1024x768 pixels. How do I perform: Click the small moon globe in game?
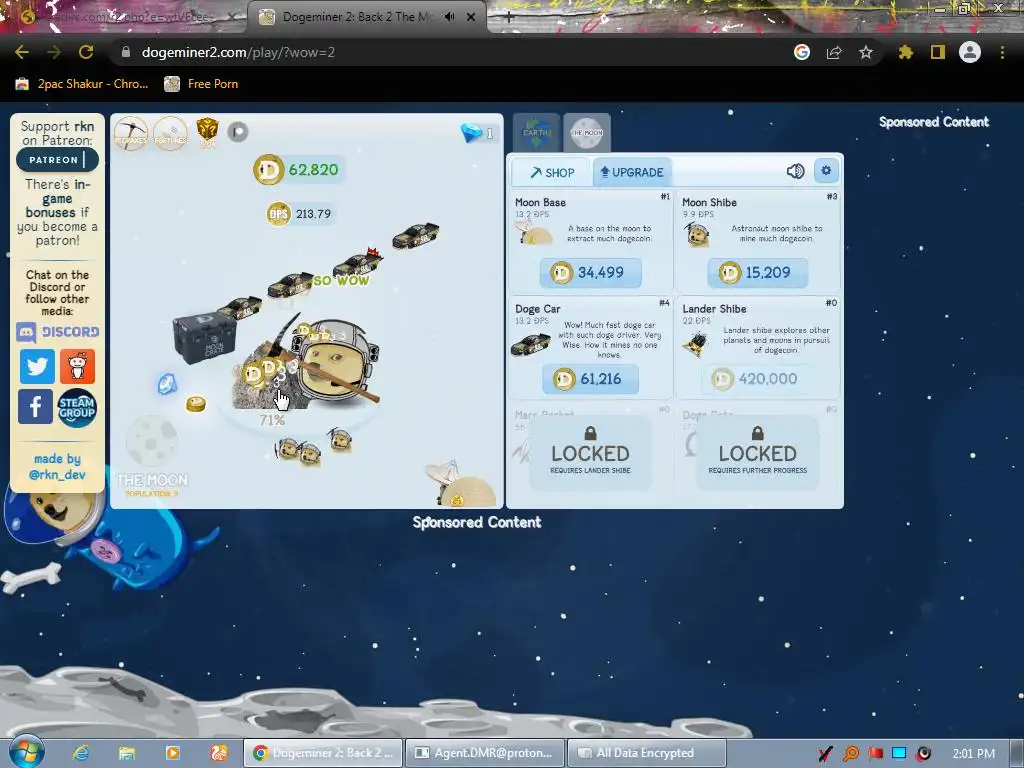click(x=152, y=442)
